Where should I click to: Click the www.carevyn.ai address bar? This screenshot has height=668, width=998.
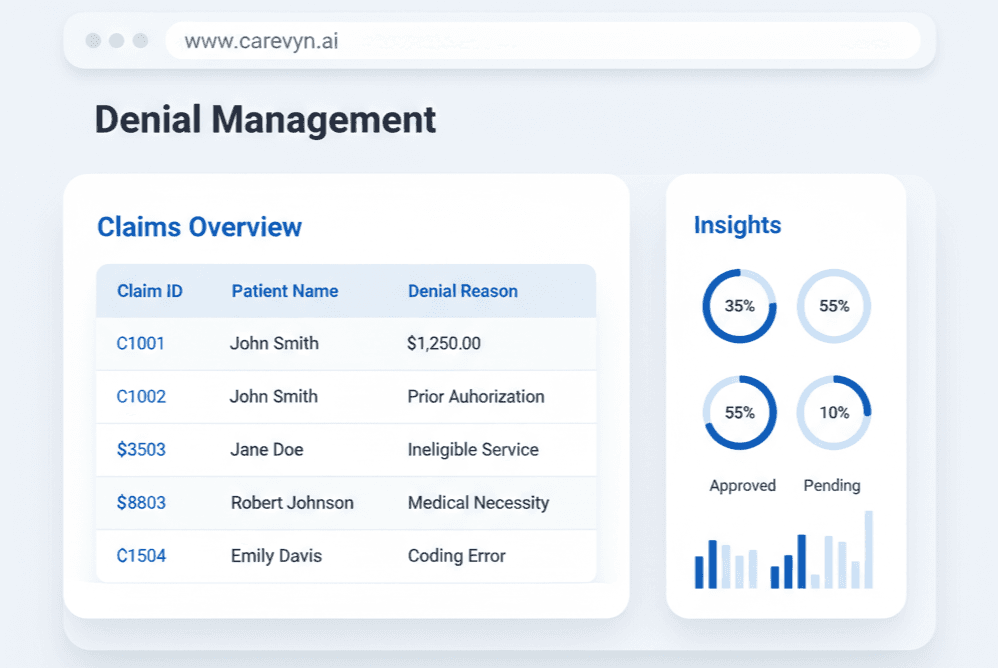click(540, 41)
